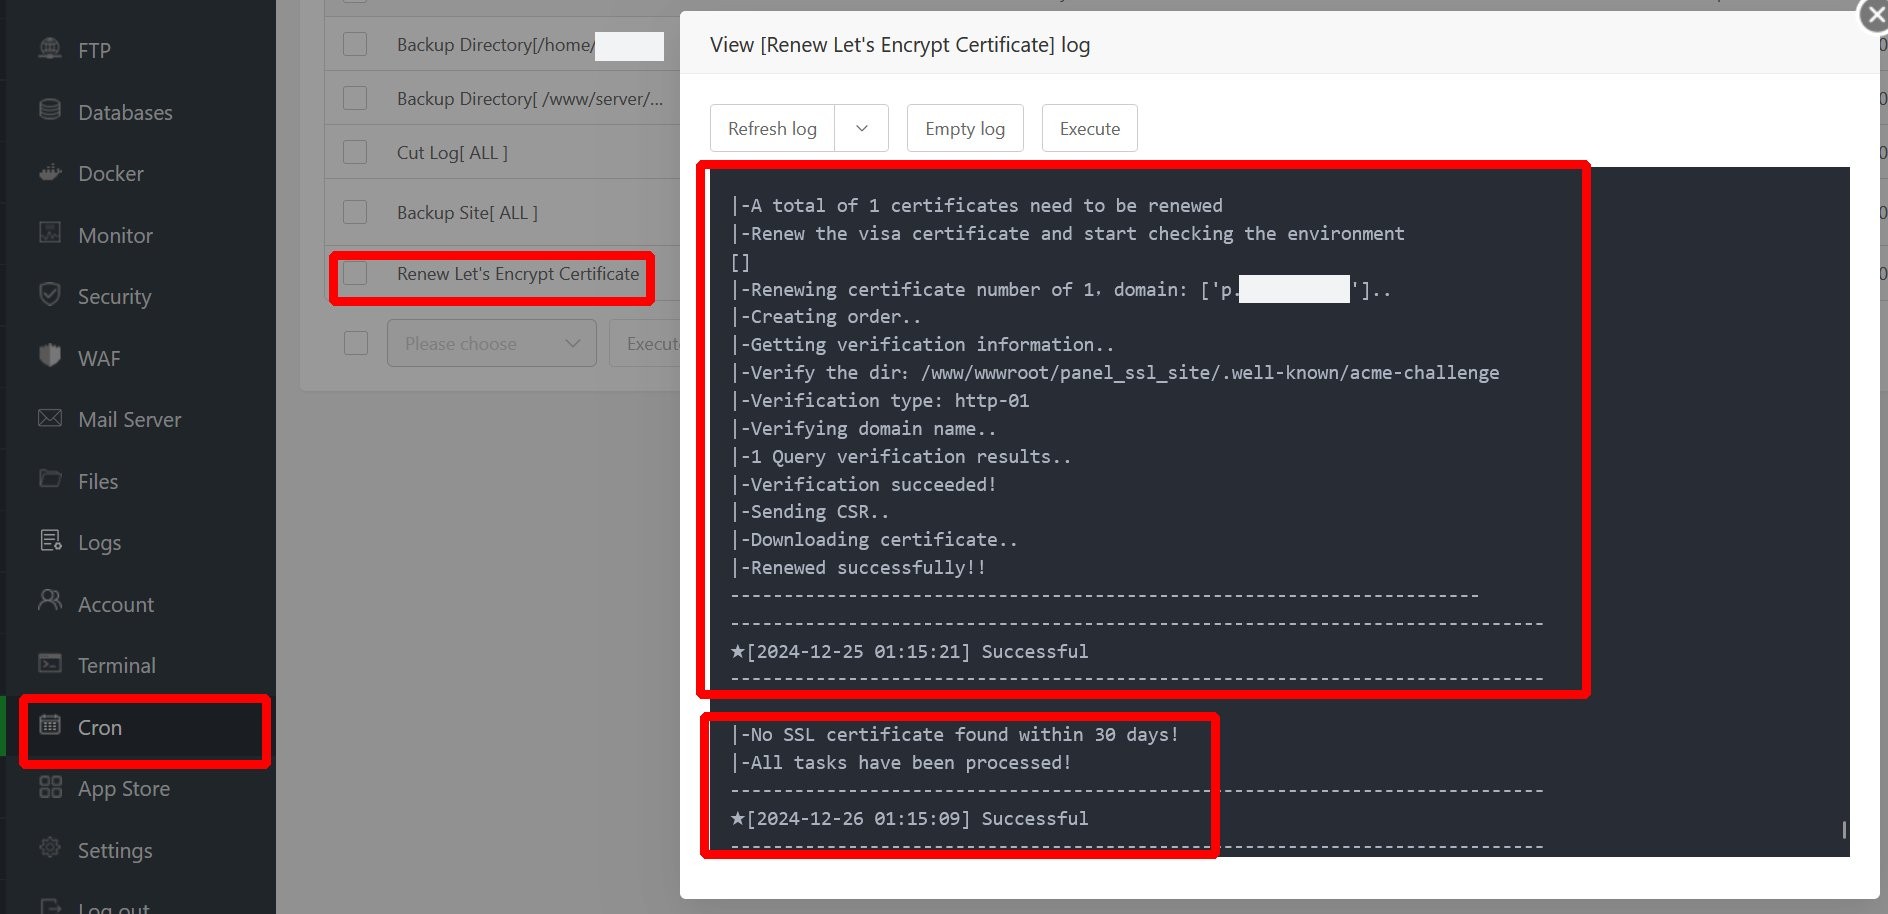Click the "Verification succeeded!" log line
Viewport: 1888px width, 914px height.
pos(864,484)
